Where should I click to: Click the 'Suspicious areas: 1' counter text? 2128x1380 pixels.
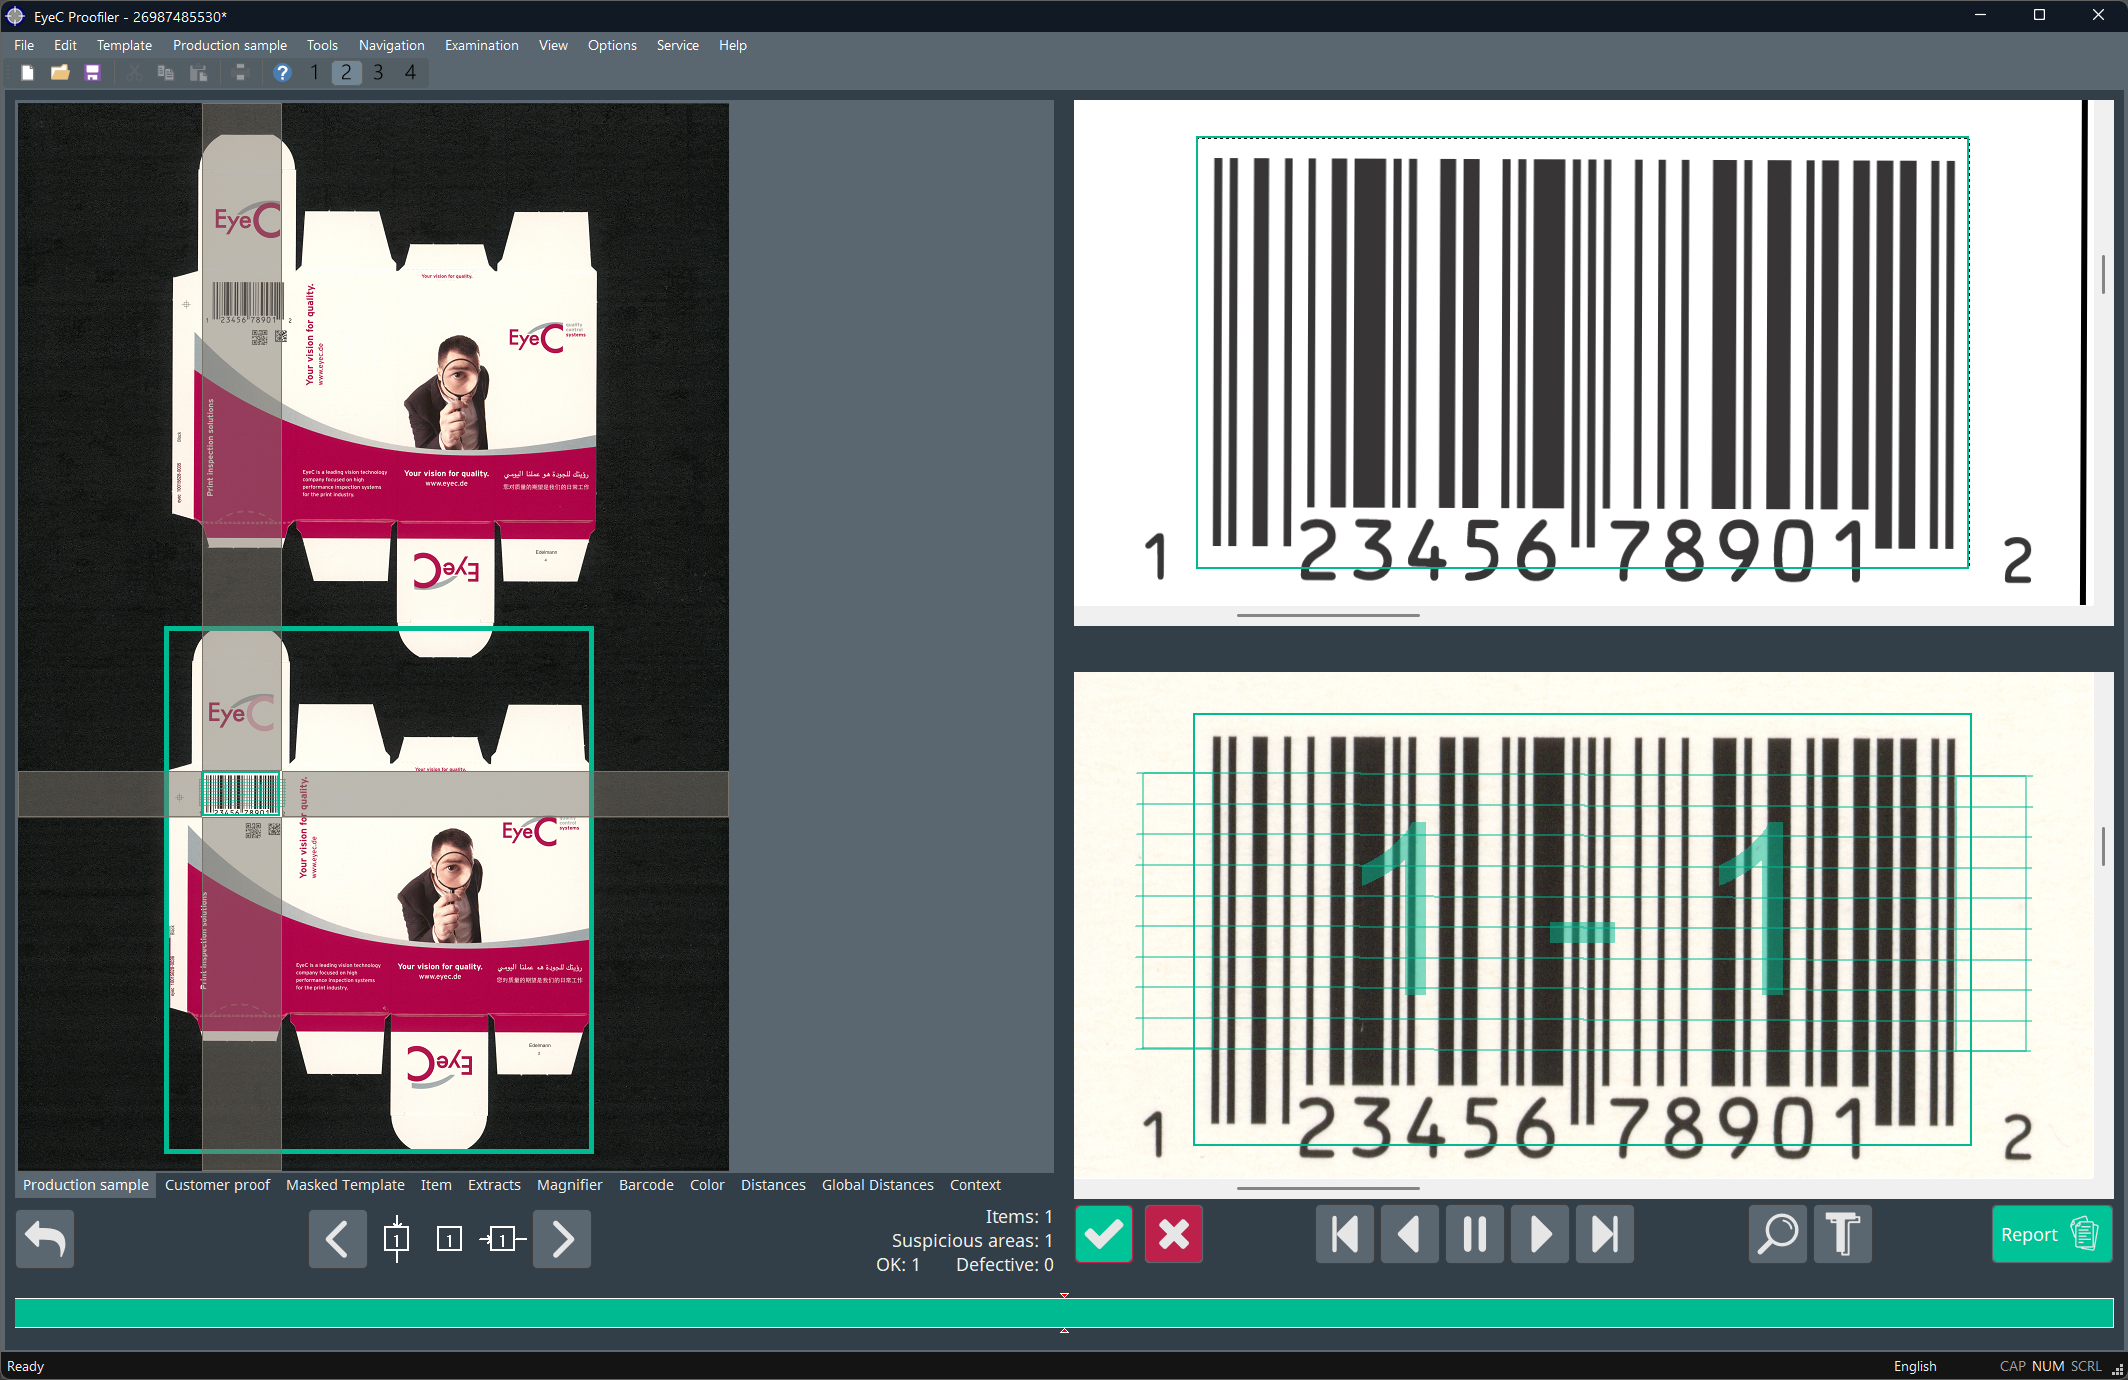(x=972, y=1240)
